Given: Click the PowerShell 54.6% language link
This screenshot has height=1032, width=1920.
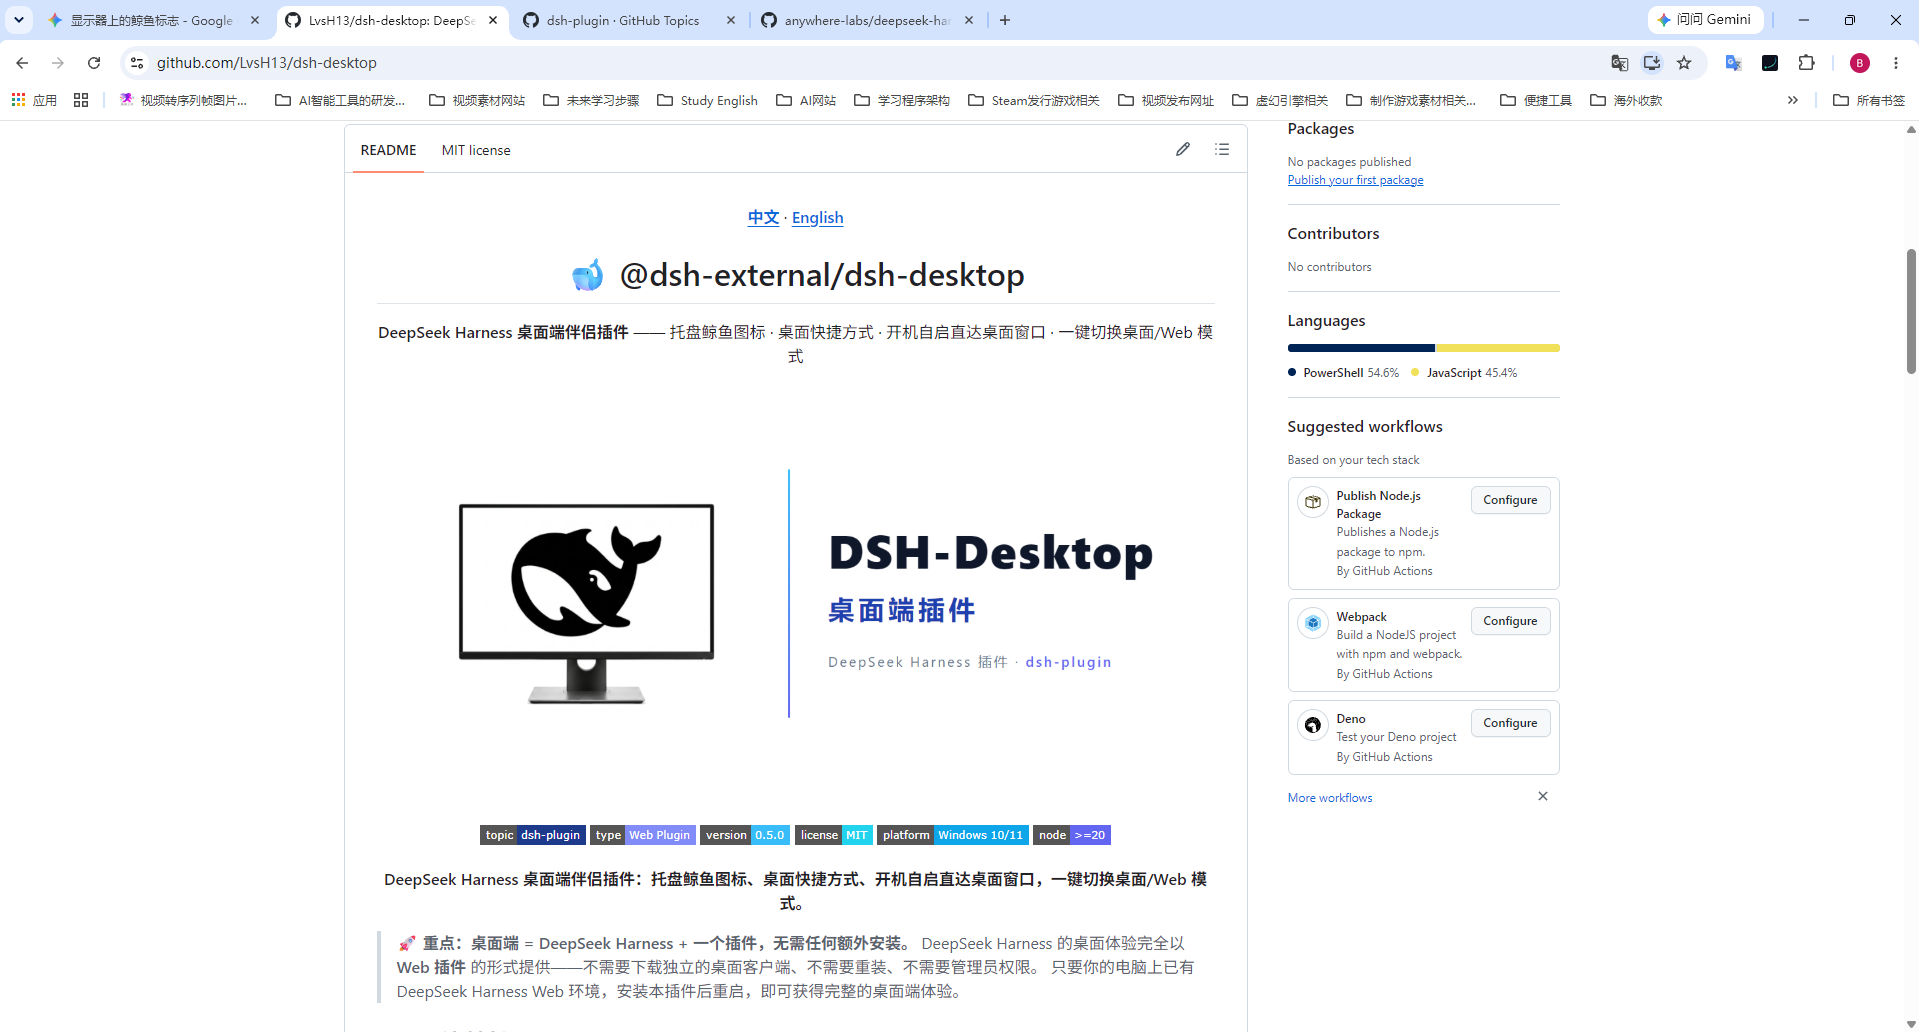Looking at the screenshot, I should pyautogui.click(x=1344, y=373).
